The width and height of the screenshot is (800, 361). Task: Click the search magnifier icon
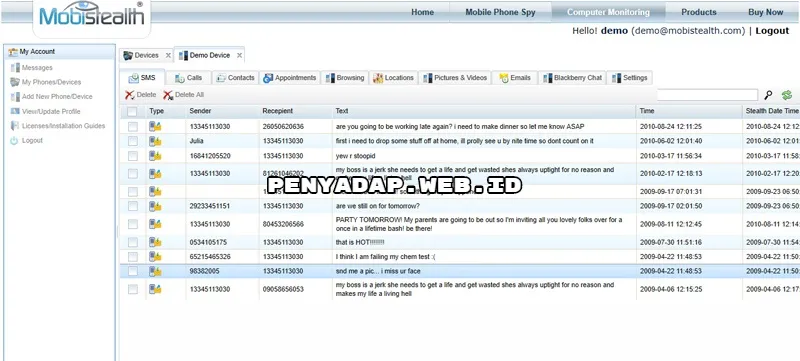[768, 95]
